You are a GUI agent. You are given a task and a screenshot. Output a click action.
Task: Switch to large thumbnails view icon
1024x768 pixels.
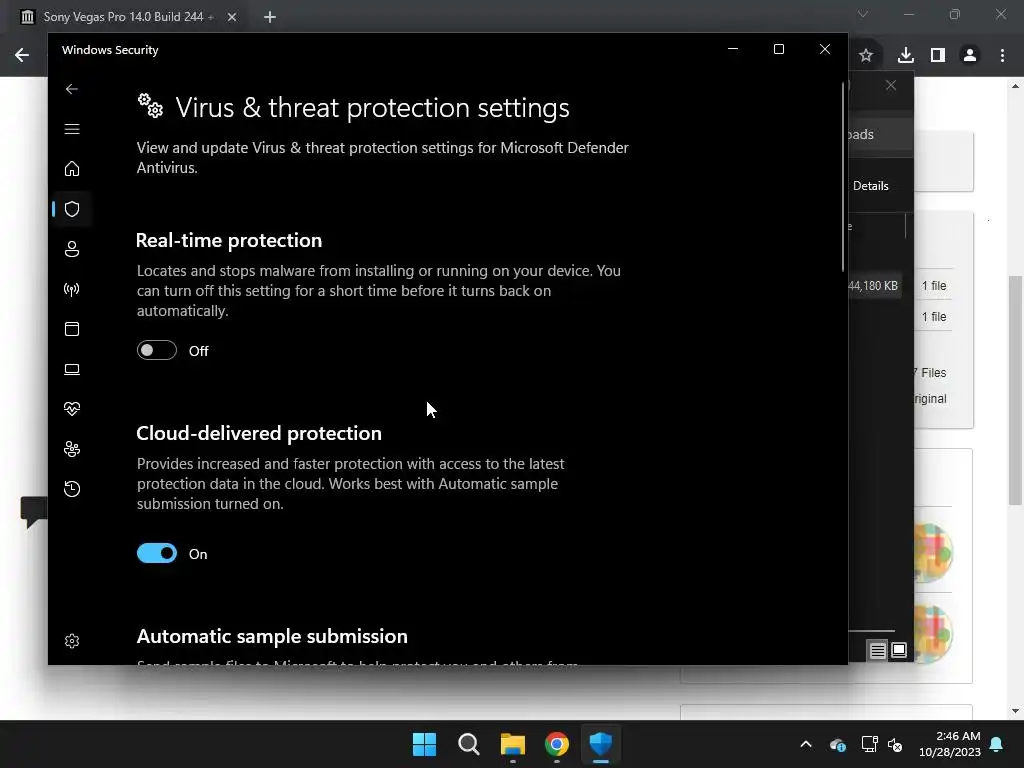[899, 650]
